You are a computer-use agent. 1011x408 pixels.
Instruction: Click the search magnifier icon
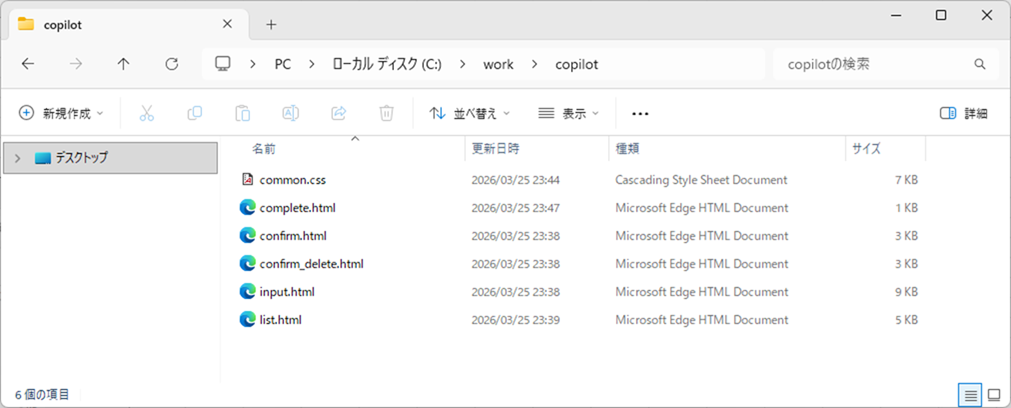979,64
